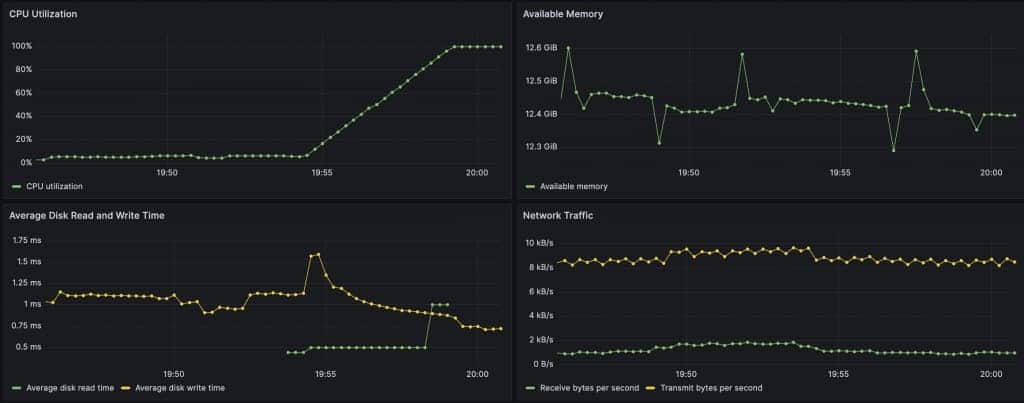Click the yellow disk write time legend swatch
Image resolution: width=1024 pixels, height=403 pixels.
126,388
